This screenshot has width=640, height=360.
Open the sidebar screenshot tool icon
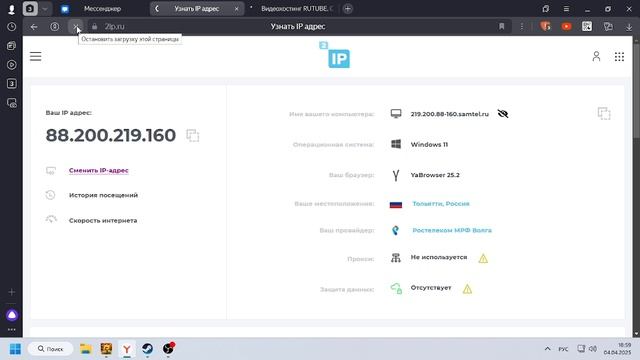point(11,103)
